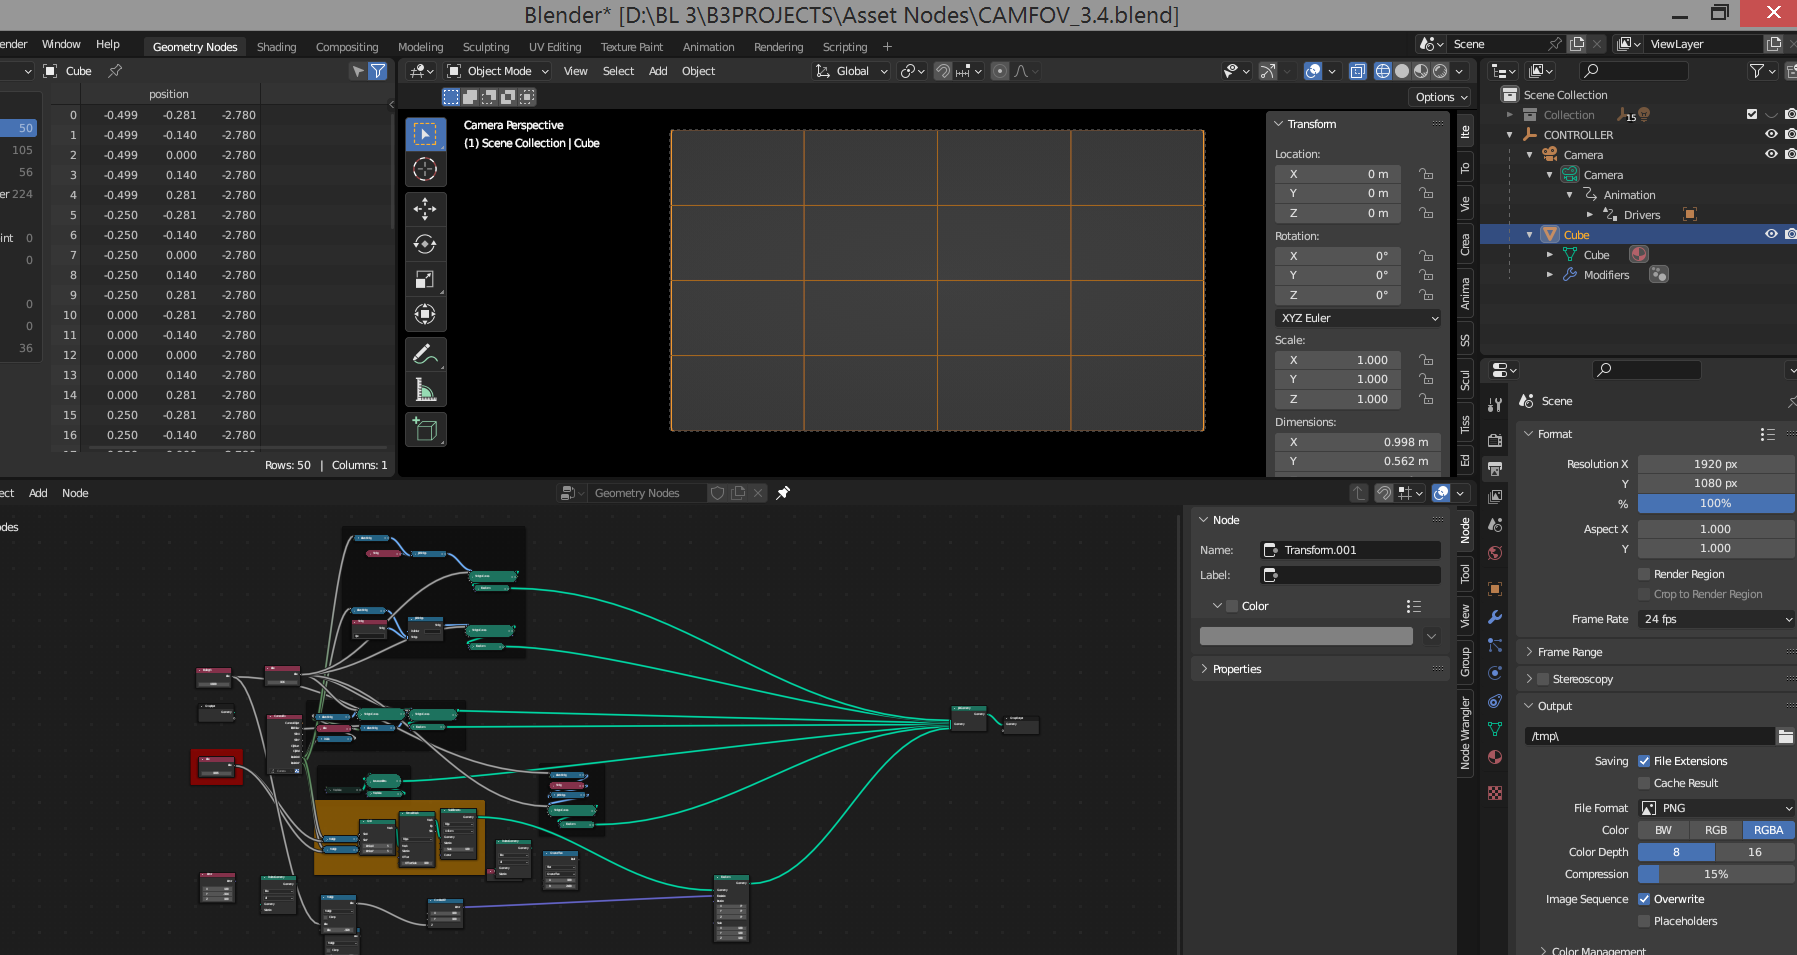1797x955 pixels.
Task: Enable the Cache Result checkbox
Action: (x=1644, y=783)
